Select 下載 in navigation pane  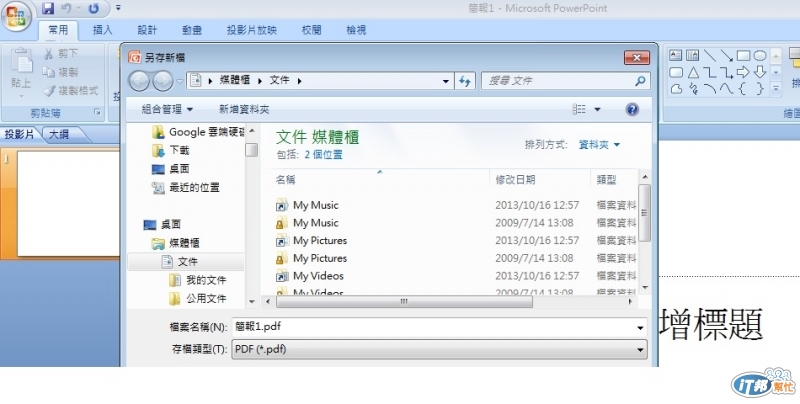pyautogui.click(x=171, y=150)
